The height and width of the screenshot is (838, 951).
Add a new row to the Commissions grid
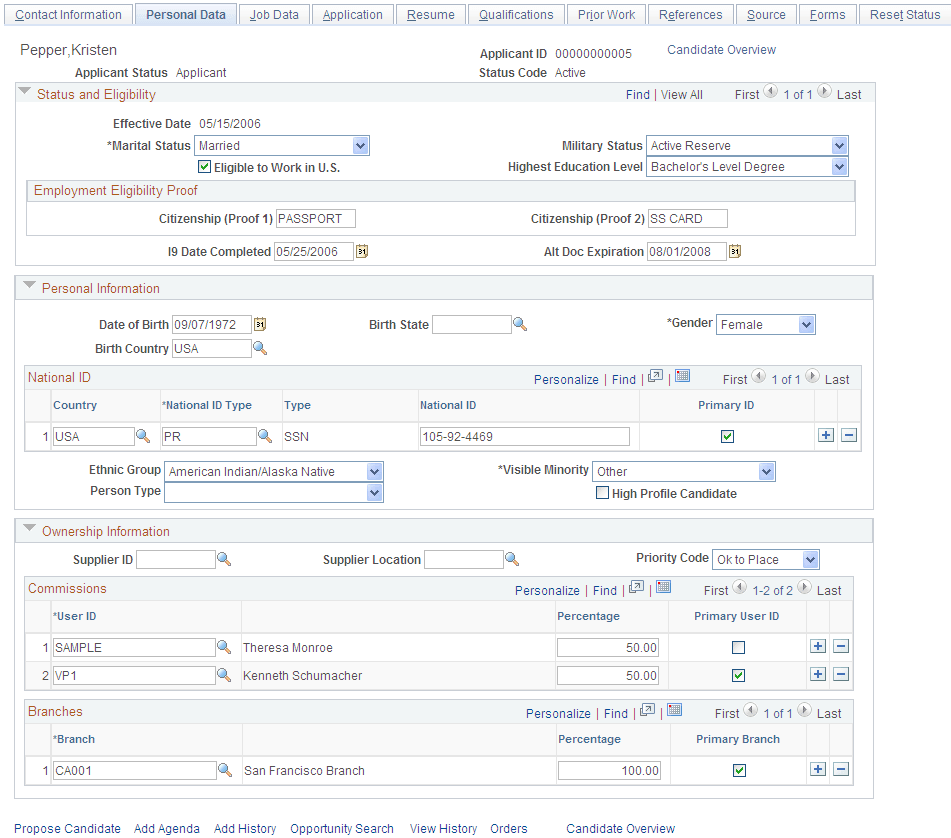tap(818, 646)
